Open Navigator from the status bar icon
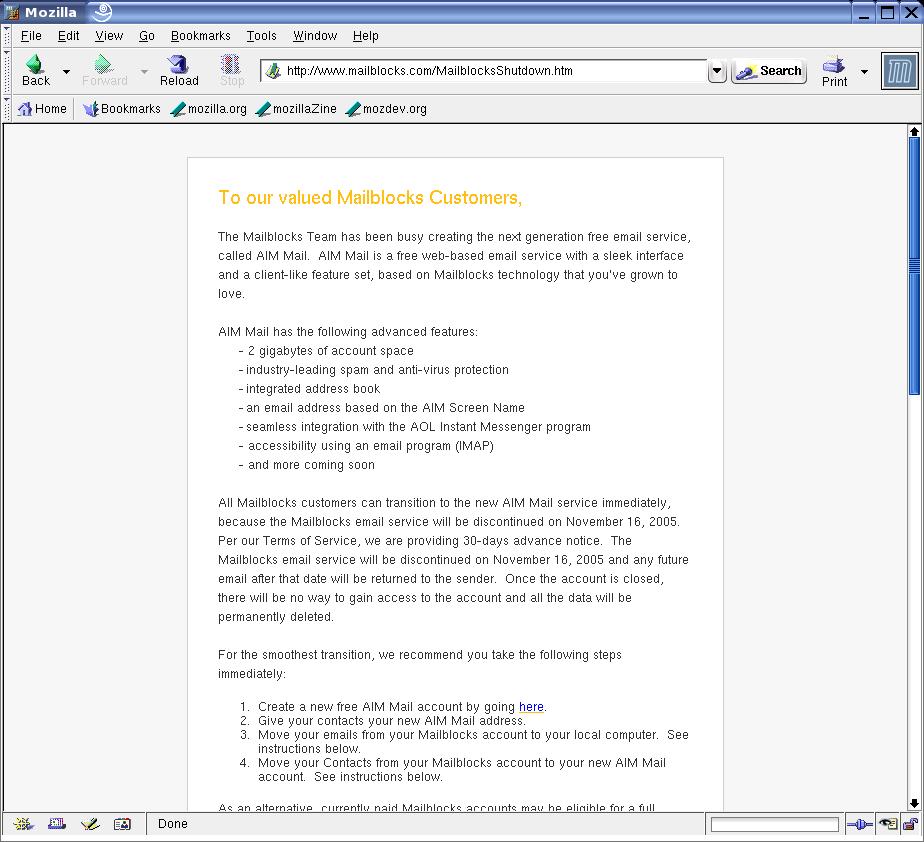 click(x=24, y=824)
